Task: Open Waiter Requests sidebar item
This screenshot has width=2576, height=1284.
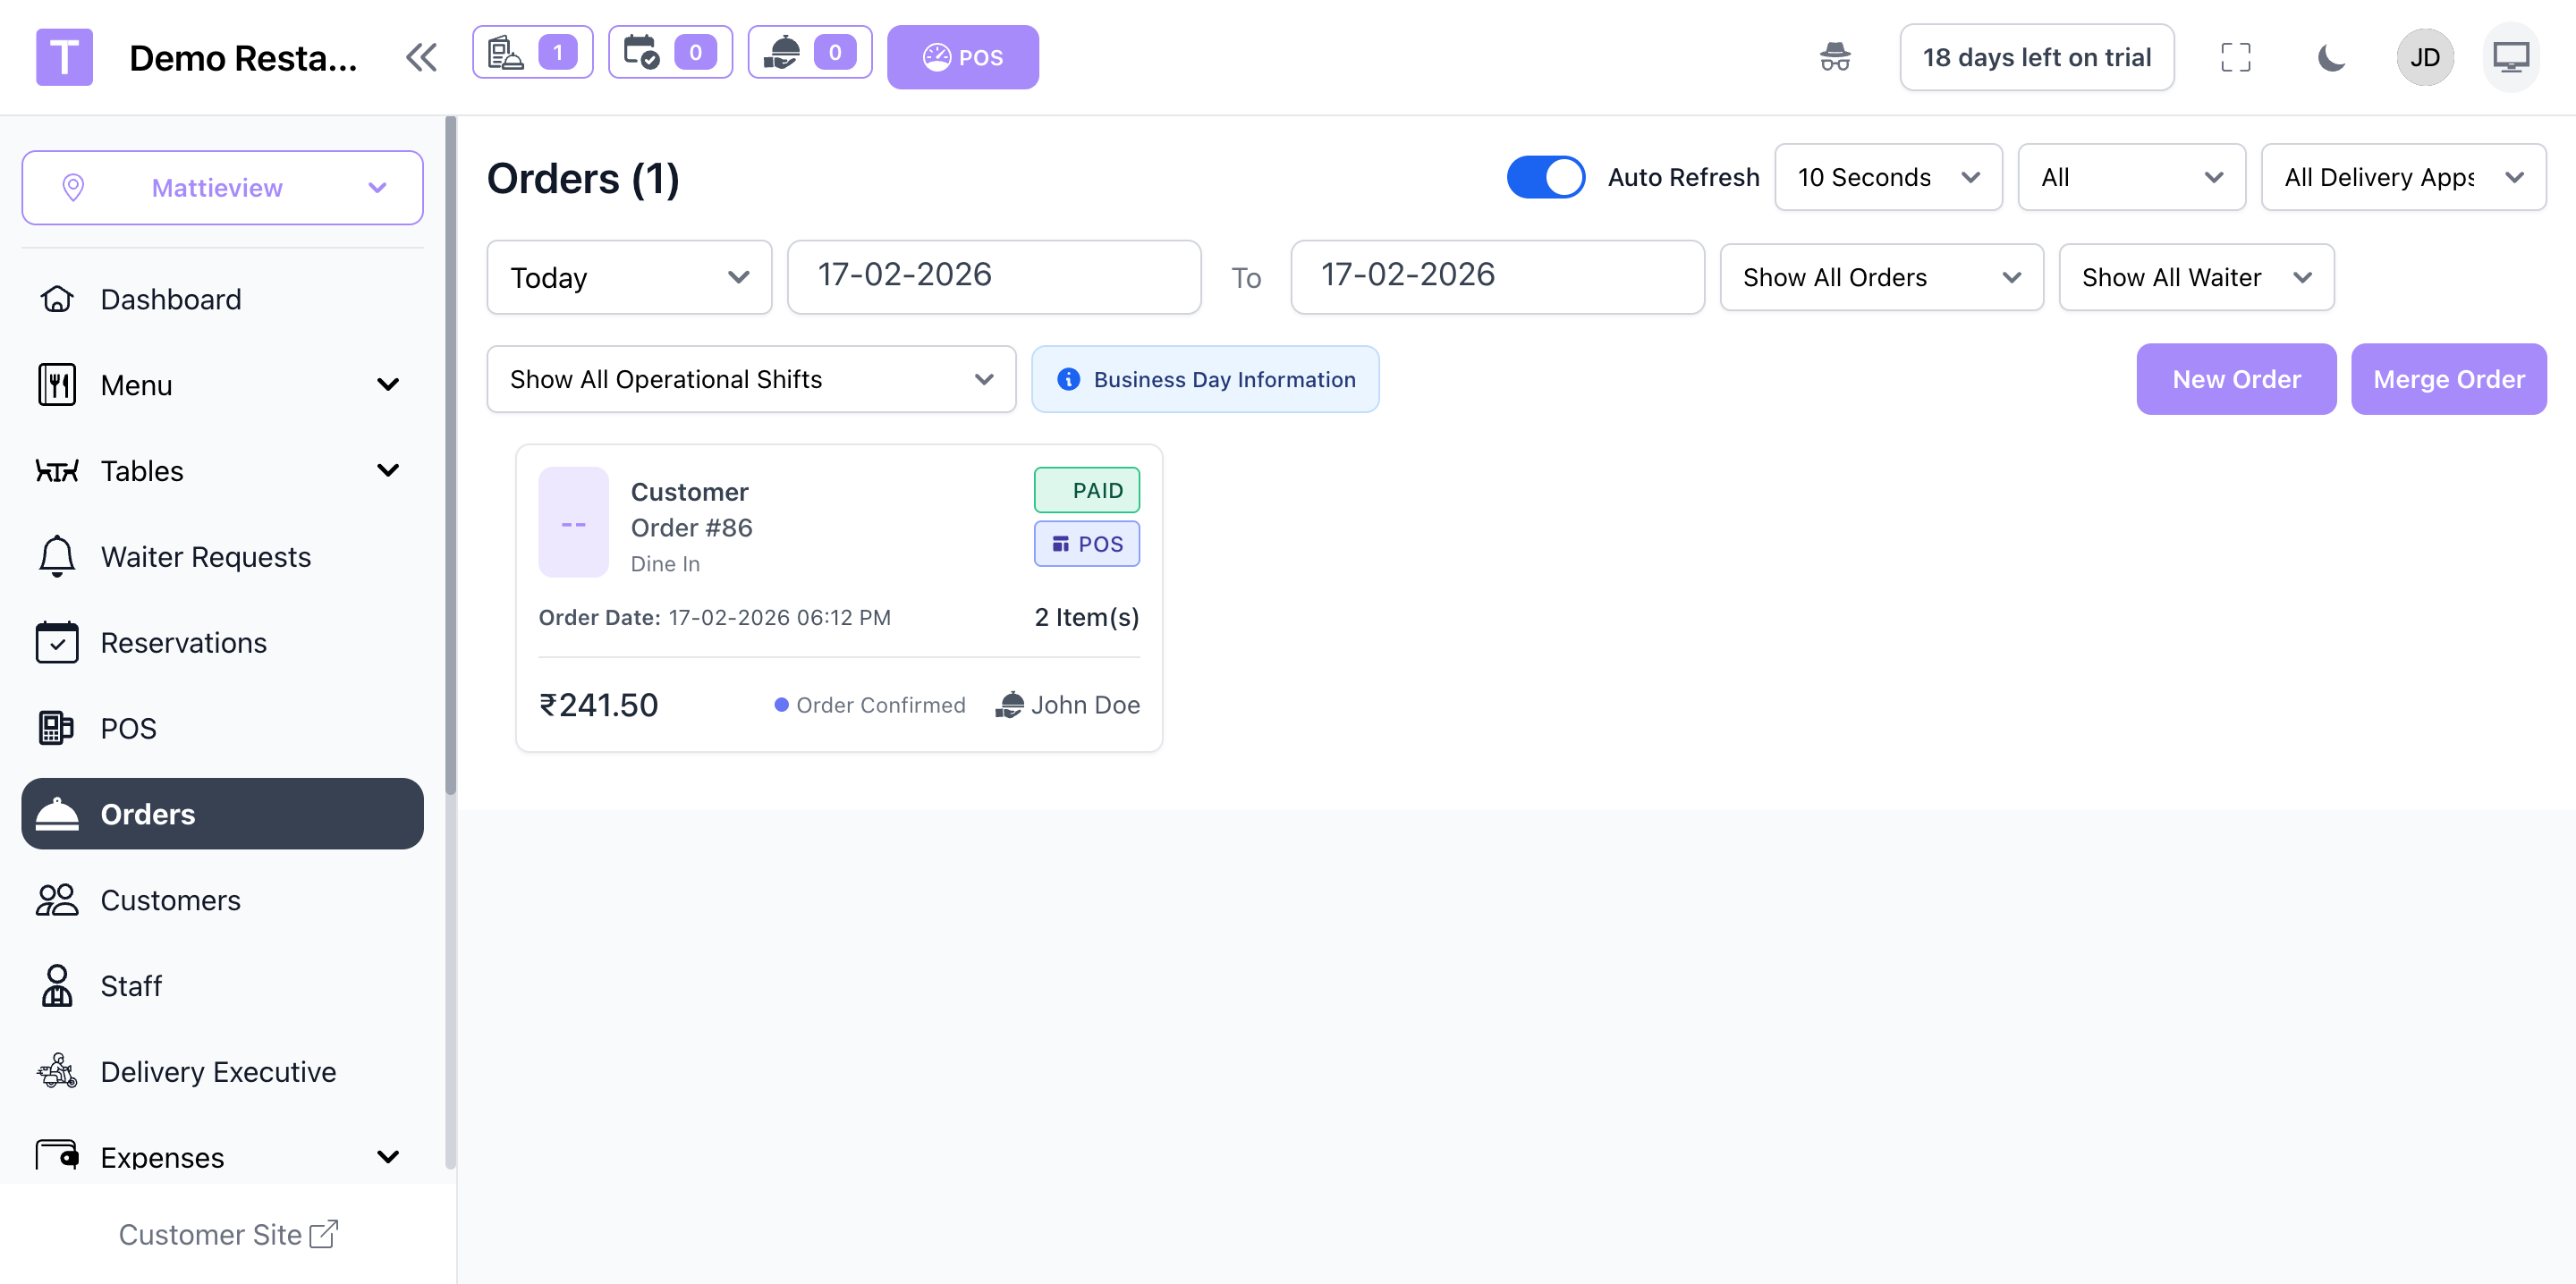Action: click(205, 557)
